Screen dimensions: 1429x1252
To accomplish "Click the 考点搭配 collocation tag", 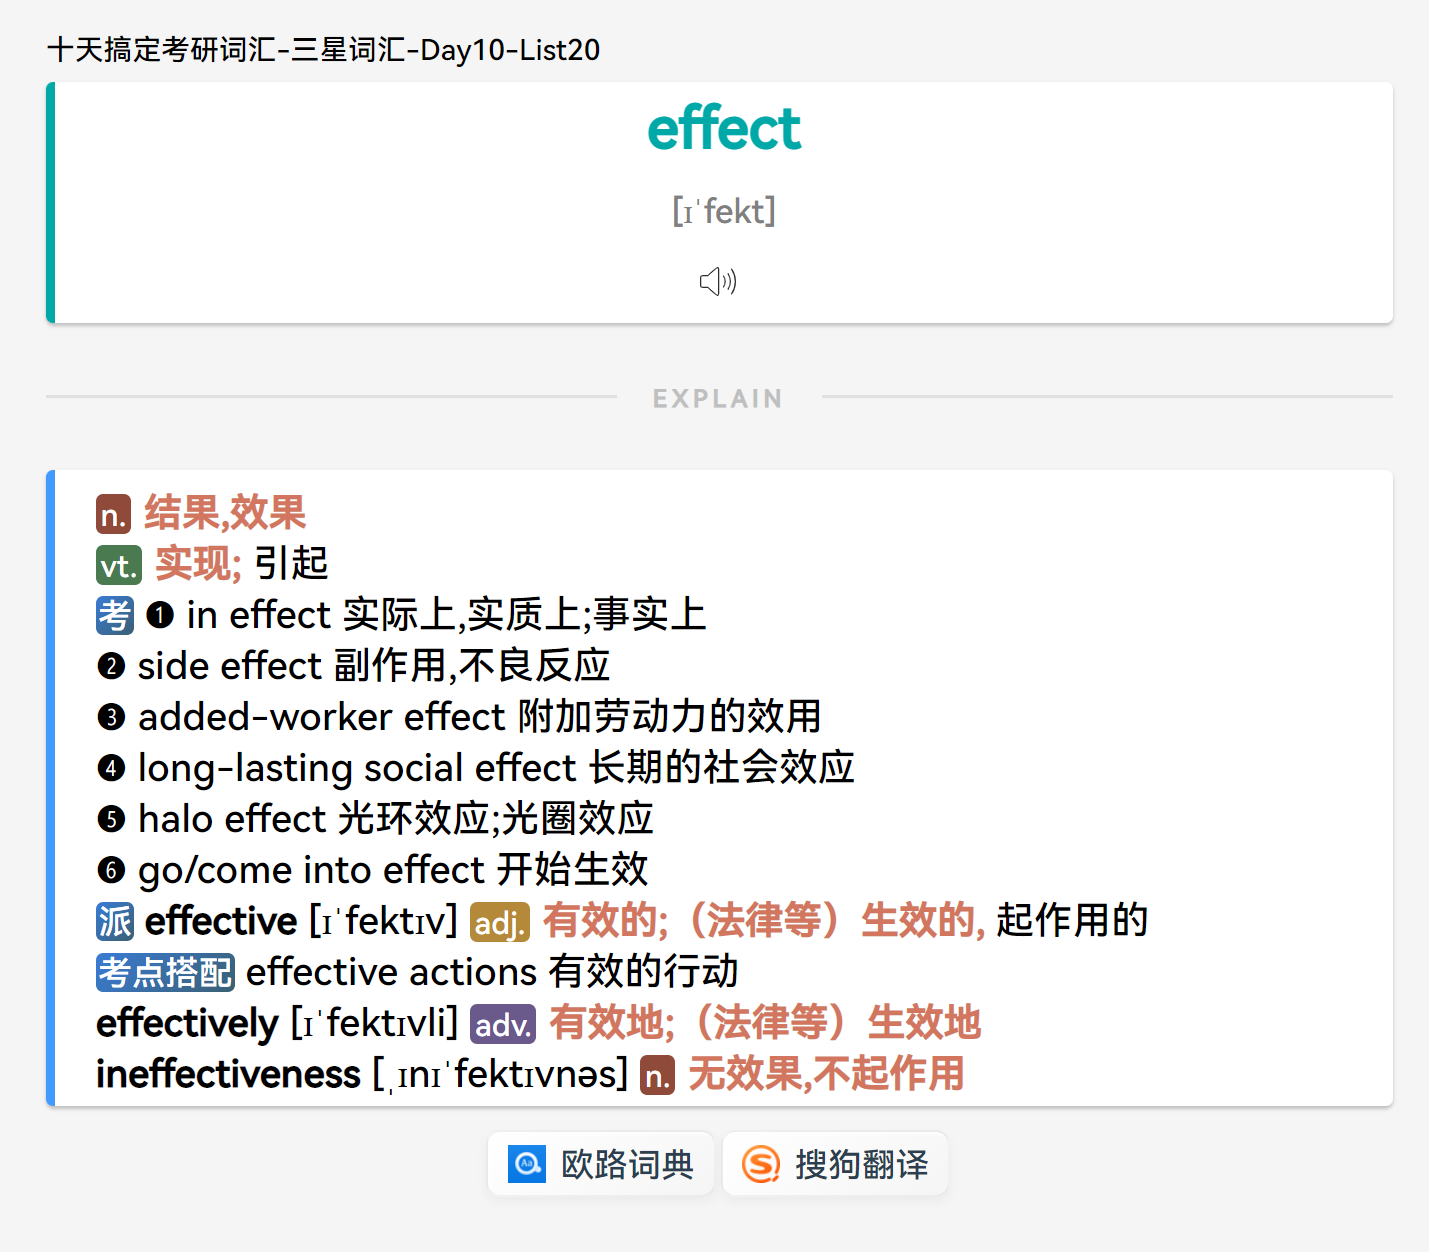I will [165, 972].
